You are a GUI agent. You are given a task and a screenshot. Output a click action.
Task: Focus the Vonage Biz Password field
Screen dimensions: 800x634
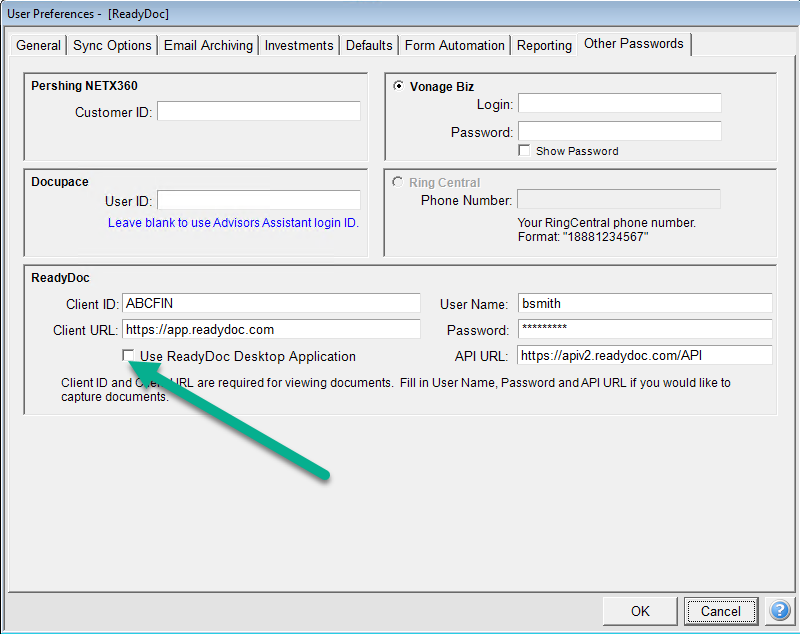(620, 131)
